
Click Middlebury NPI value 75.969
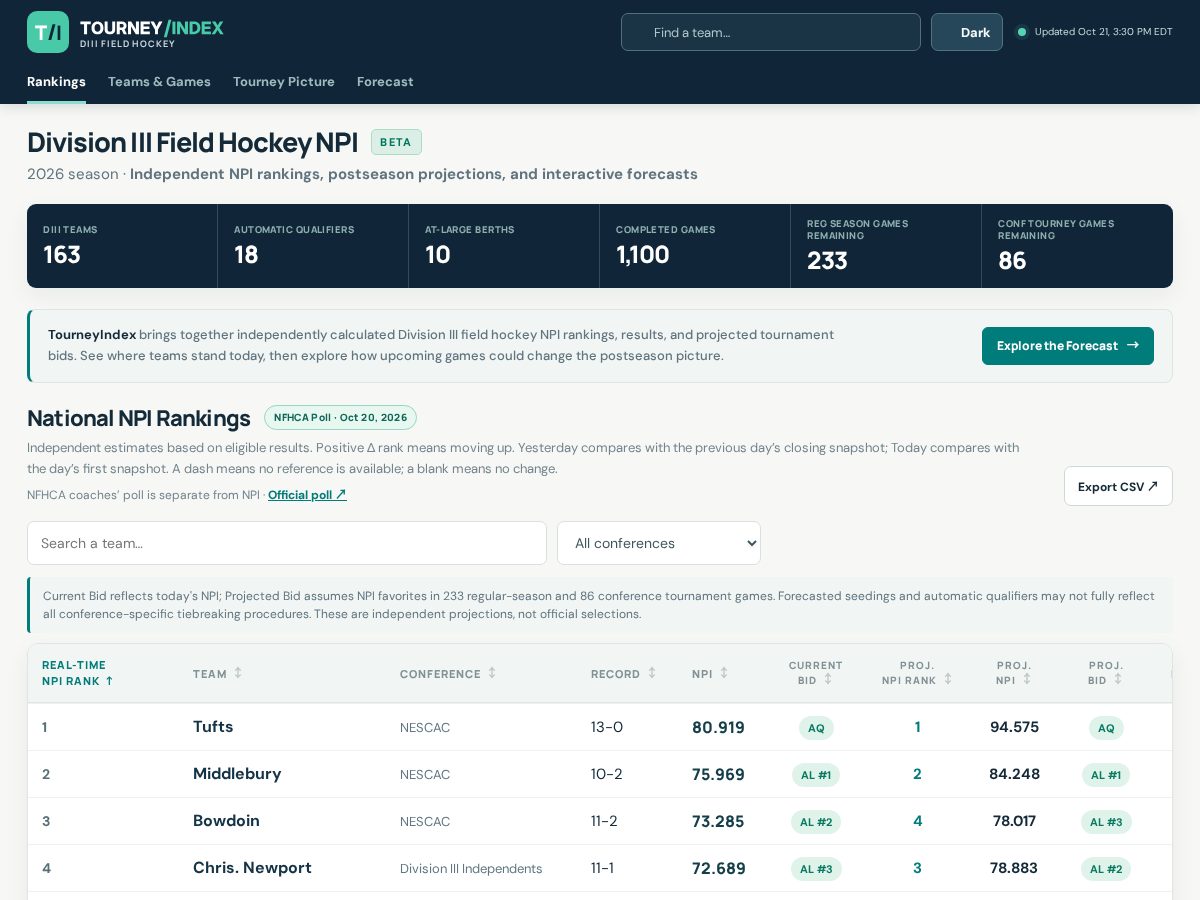click(718, 775)
